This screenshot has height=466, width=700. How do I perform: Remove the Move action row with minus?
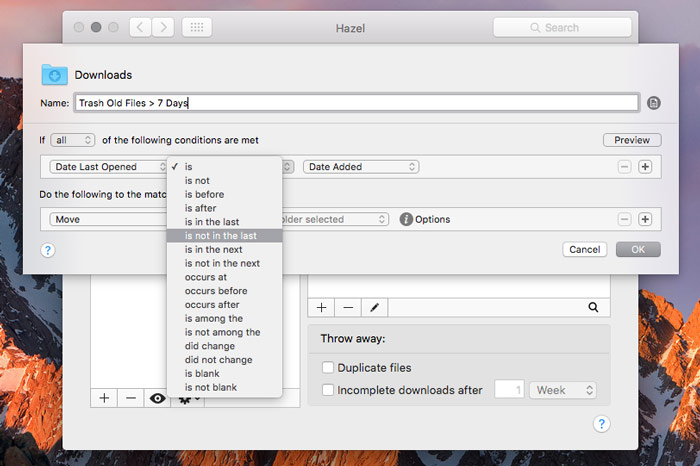coord(625,219)
